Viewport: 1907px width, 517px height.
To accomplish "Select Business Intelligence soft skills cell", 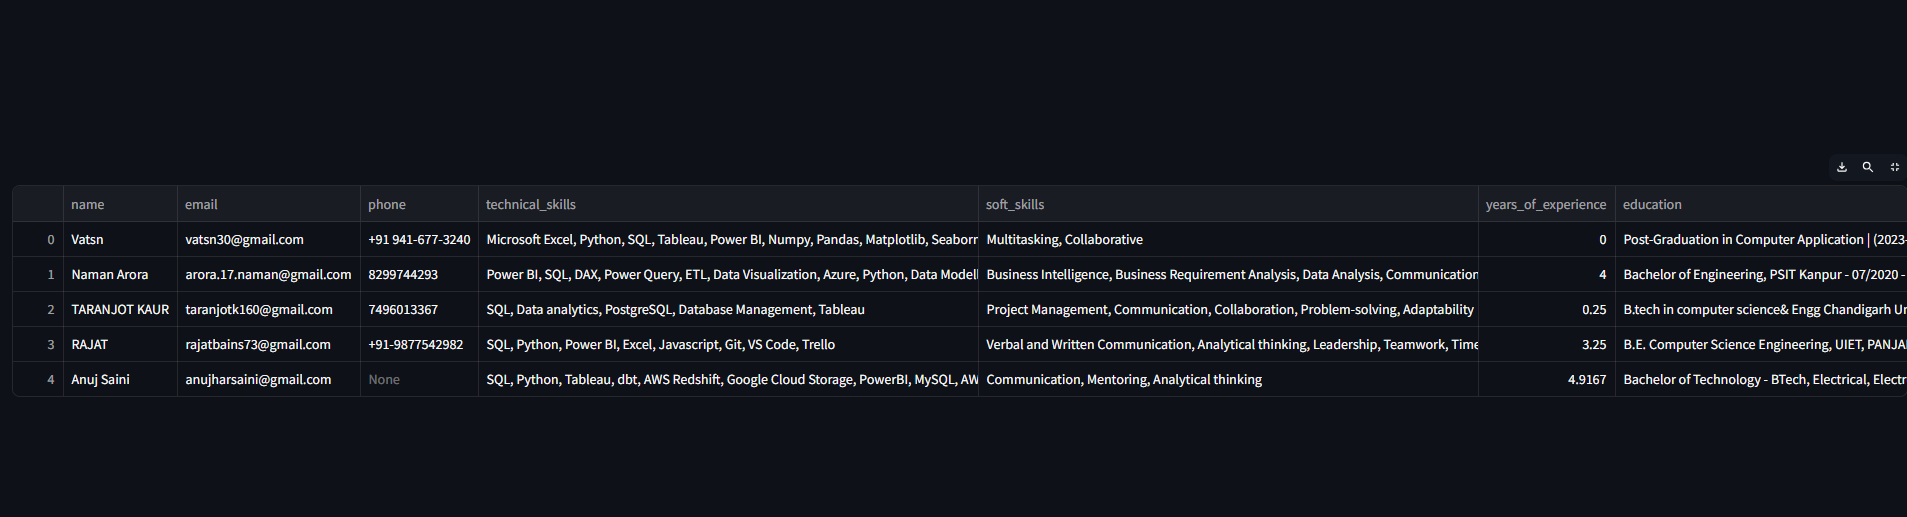I will tap(1228, 274).
